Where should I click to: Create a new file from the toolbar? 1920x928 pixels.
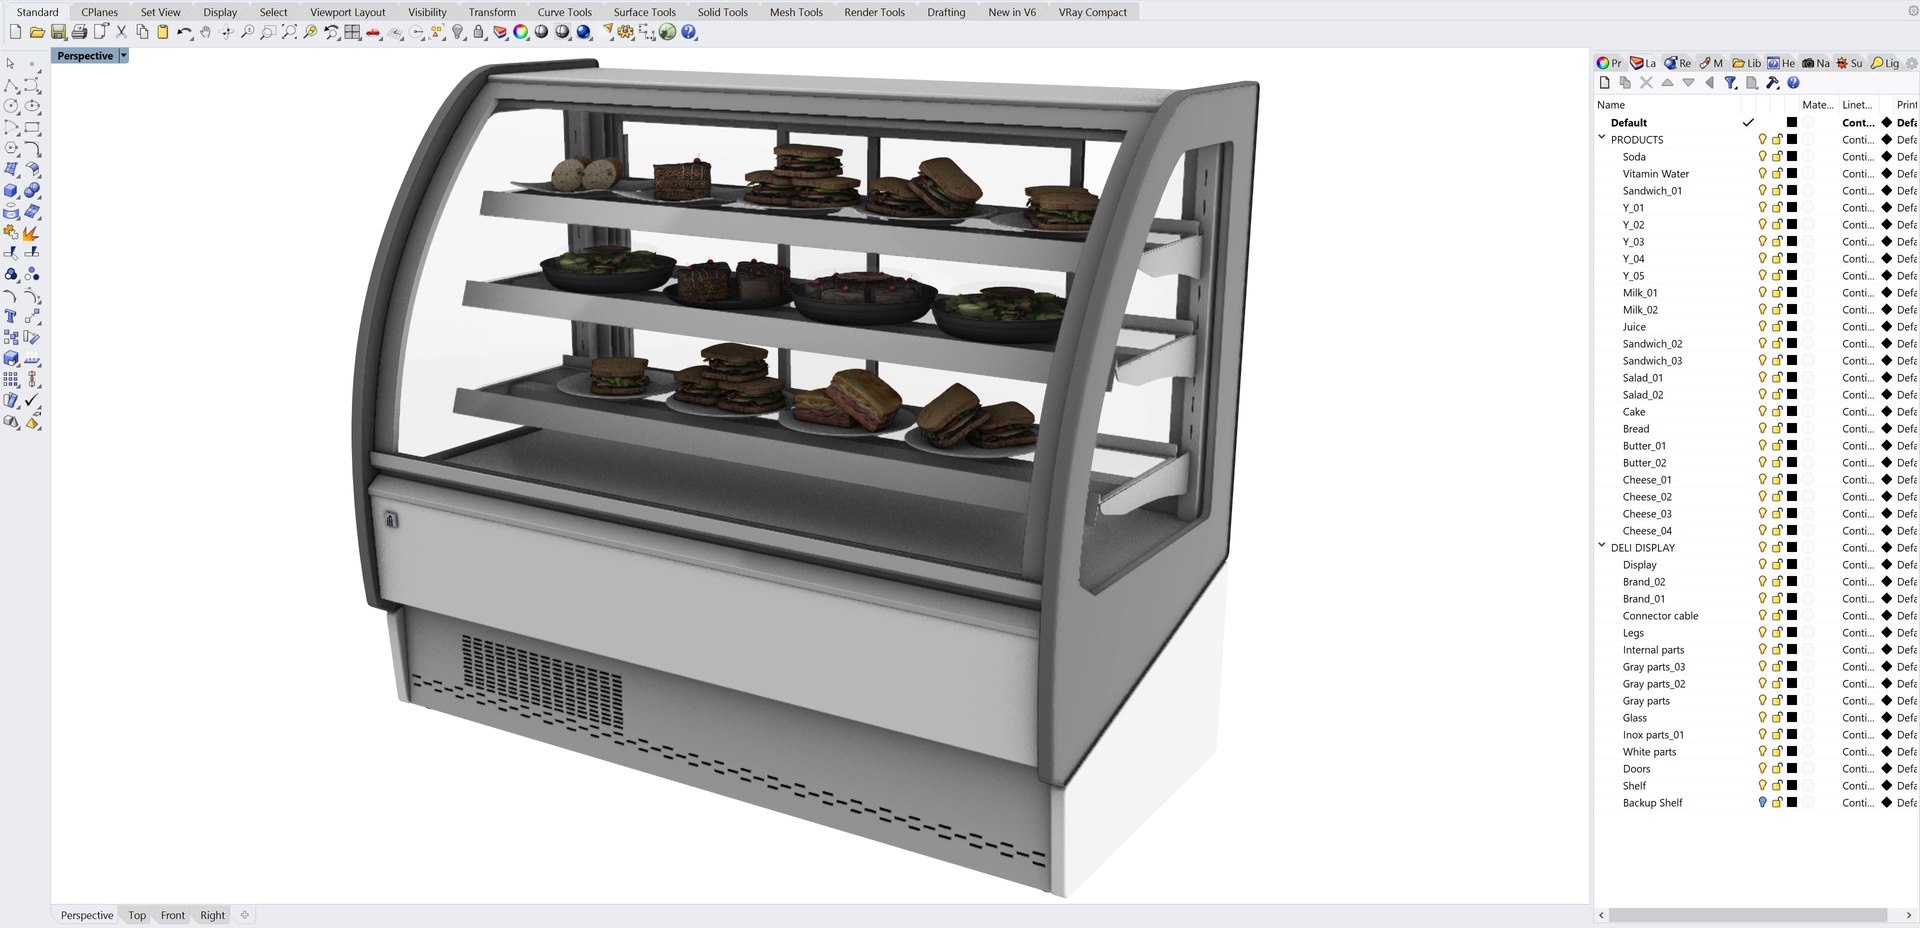(x=15, y=32)
